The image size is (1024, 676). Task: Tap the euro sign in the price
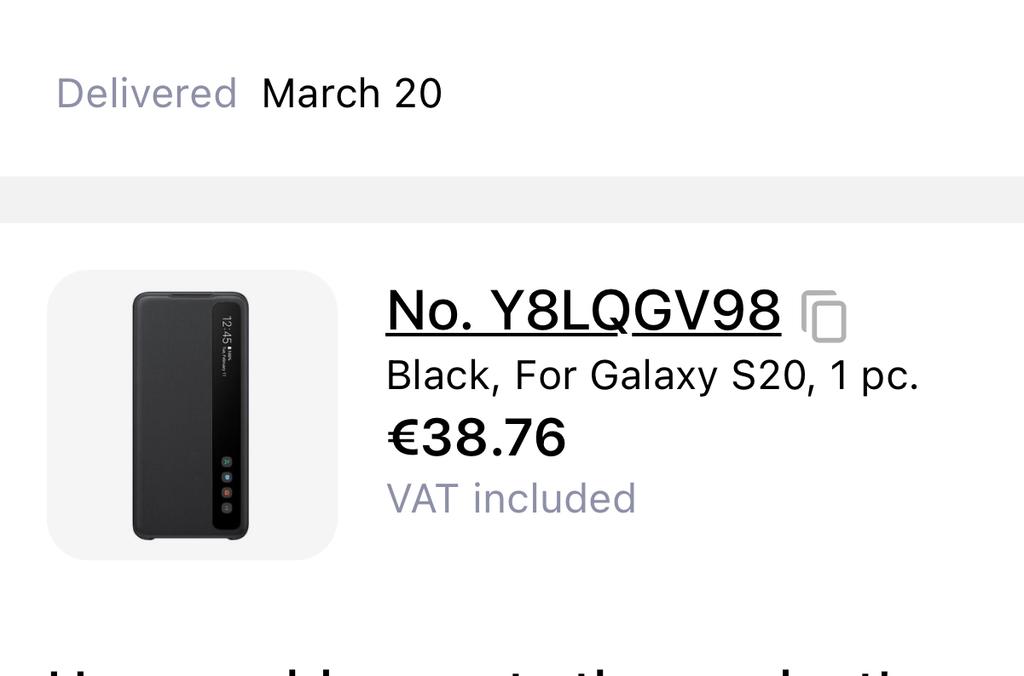click(x=402, y=437)
